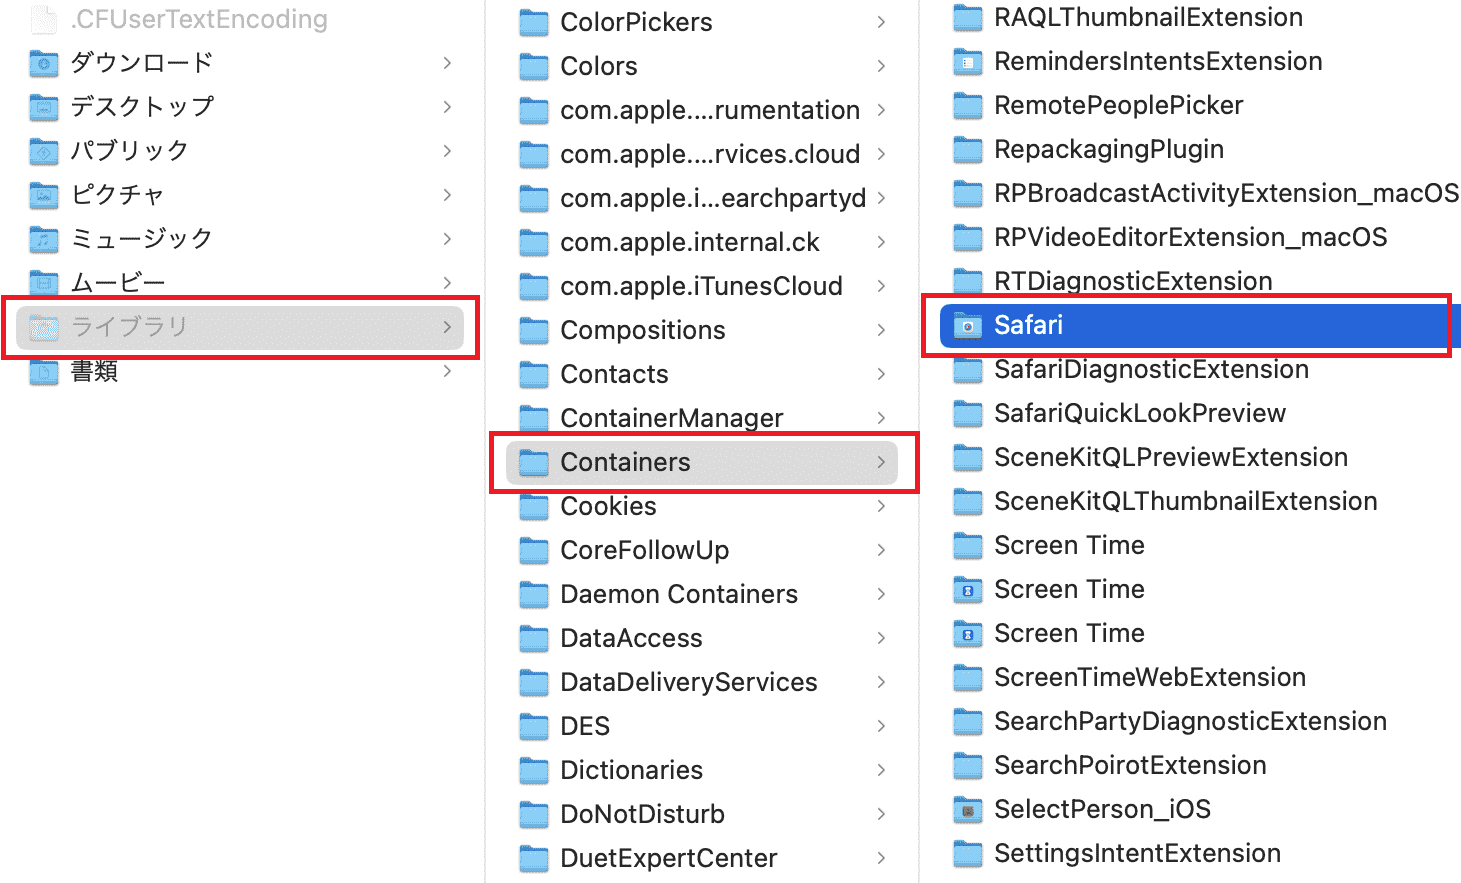Image resolution: width=1461 pixels, height=883 pixels.
Task: Select the com.apple.internal.ck folder name
Action: (x=690, y=242)
